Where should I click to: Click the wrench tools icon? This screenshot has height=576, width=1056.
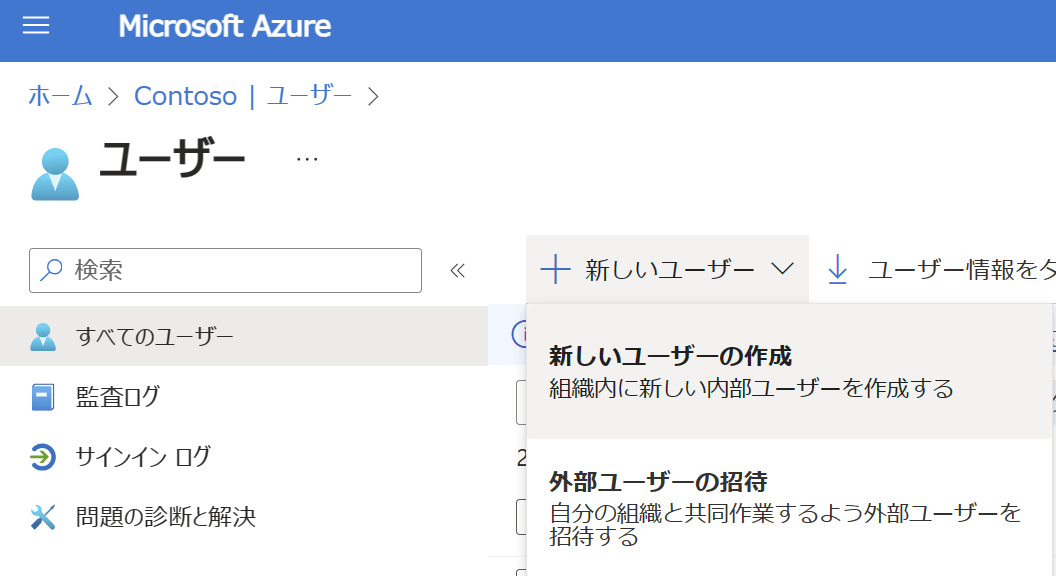point(43,517)
